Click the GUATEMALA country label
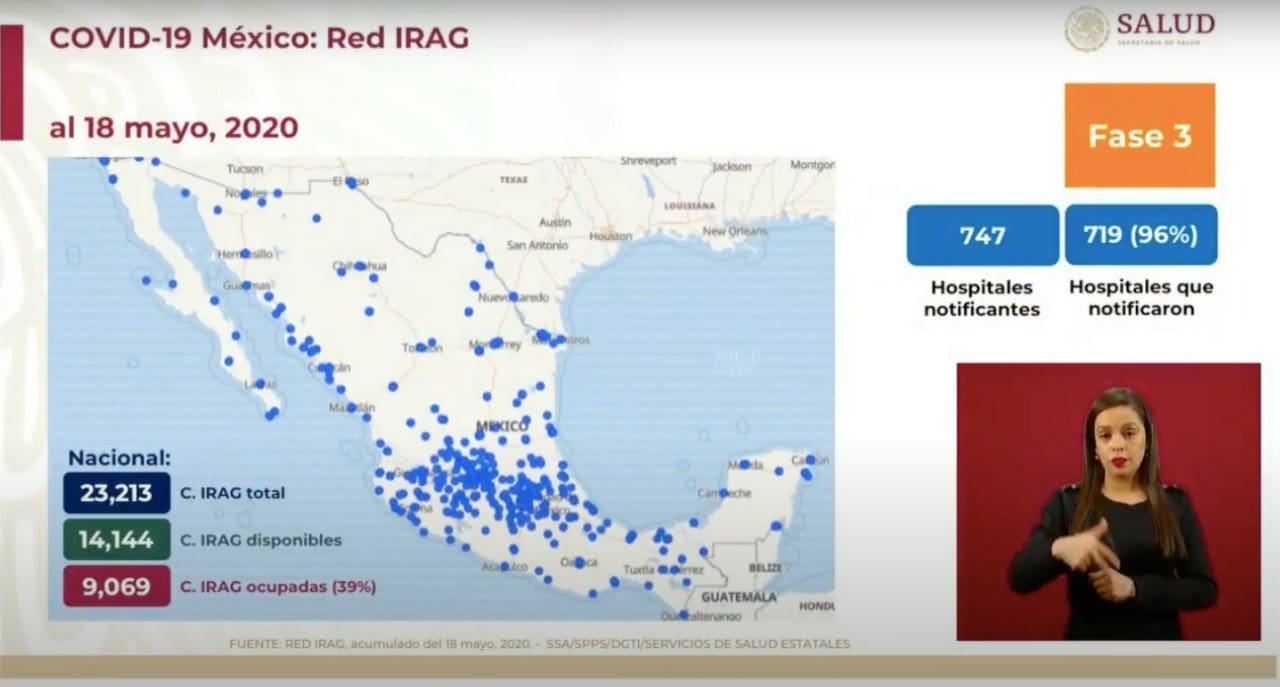1280x687 pixels. coord(739,597)
